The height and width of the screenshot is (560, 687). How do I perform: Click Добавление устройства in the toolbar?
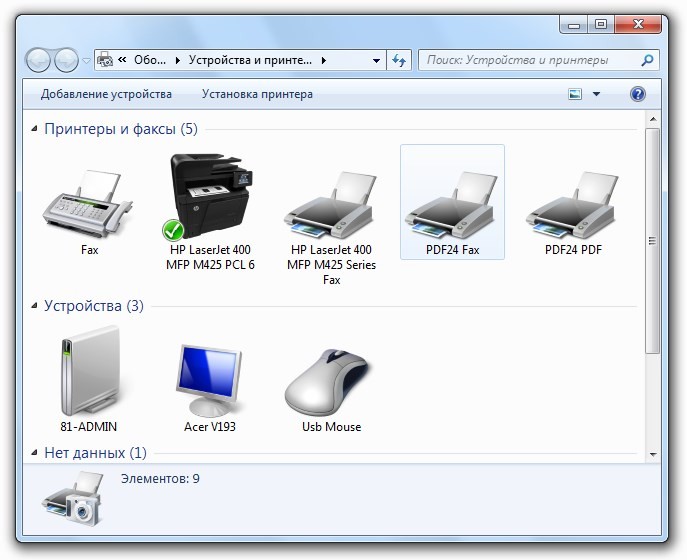click(106, 94)
